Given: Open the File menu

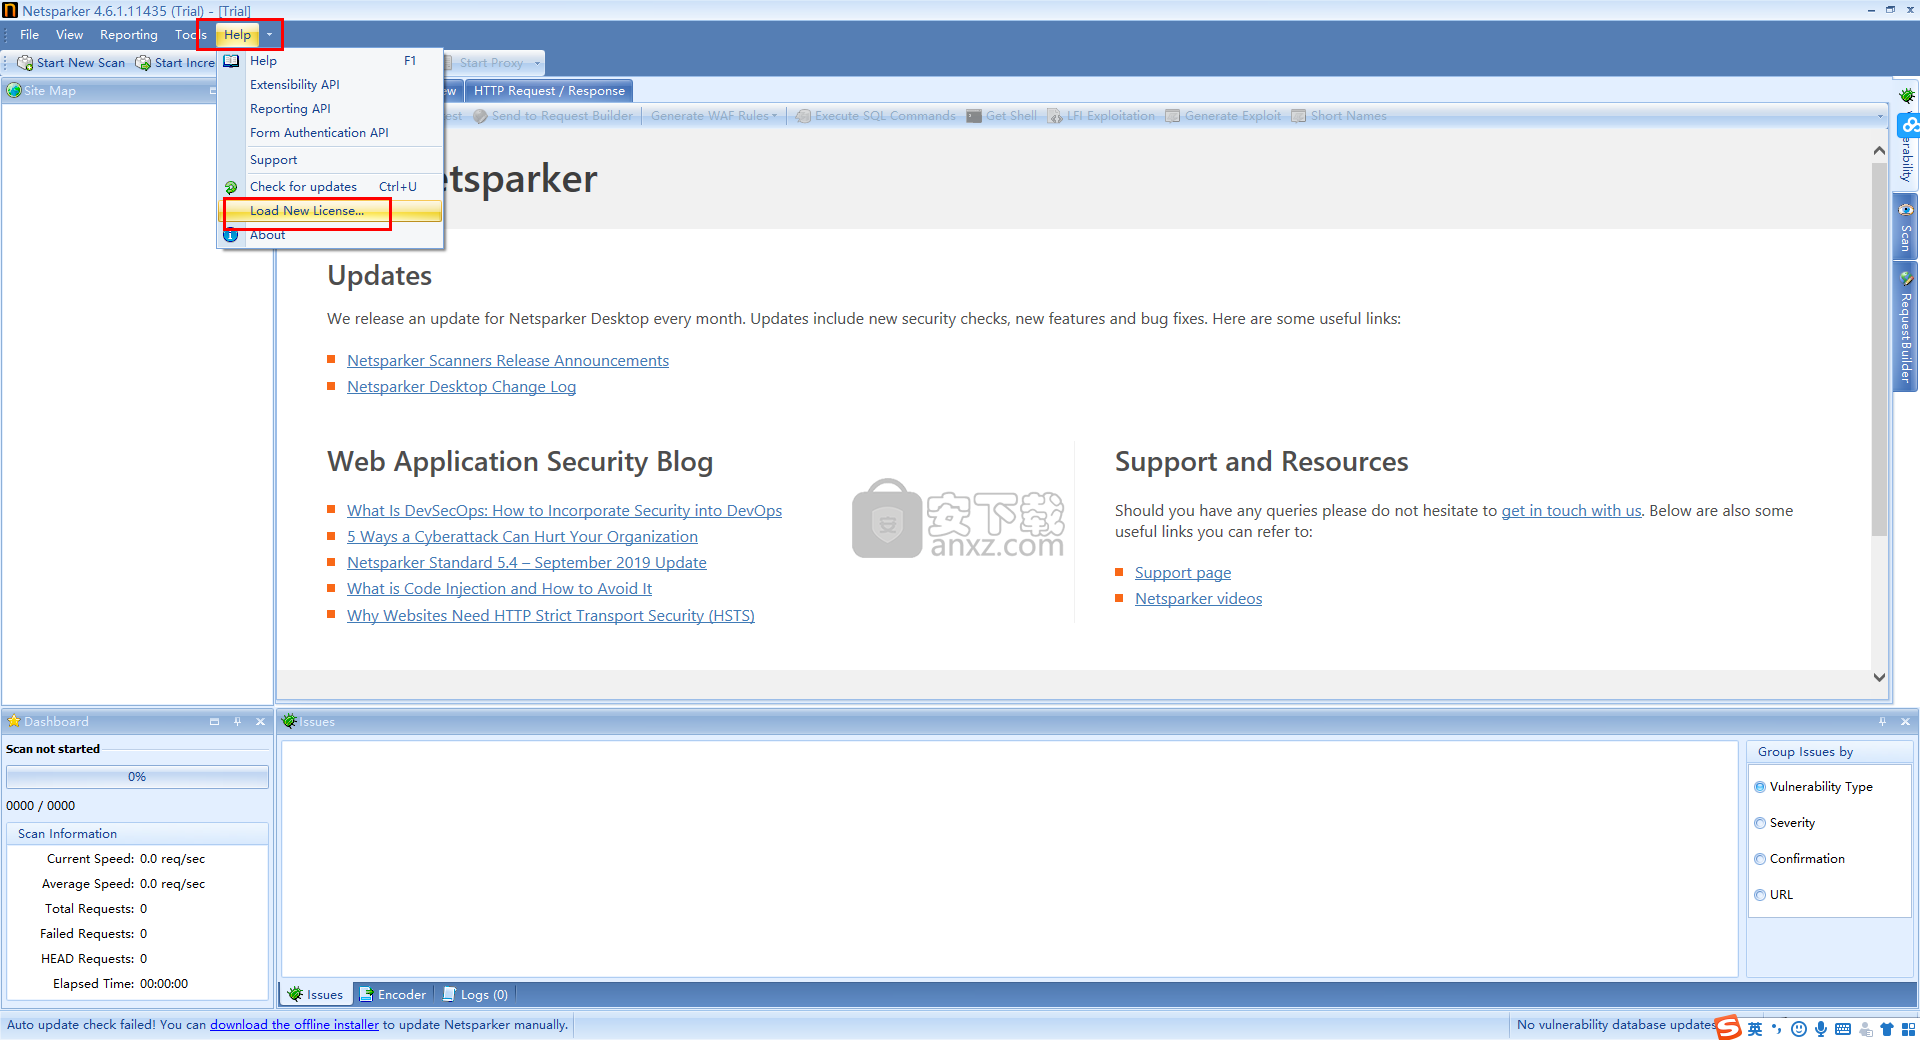Looking at the screenshot, I should click(30, 35).
